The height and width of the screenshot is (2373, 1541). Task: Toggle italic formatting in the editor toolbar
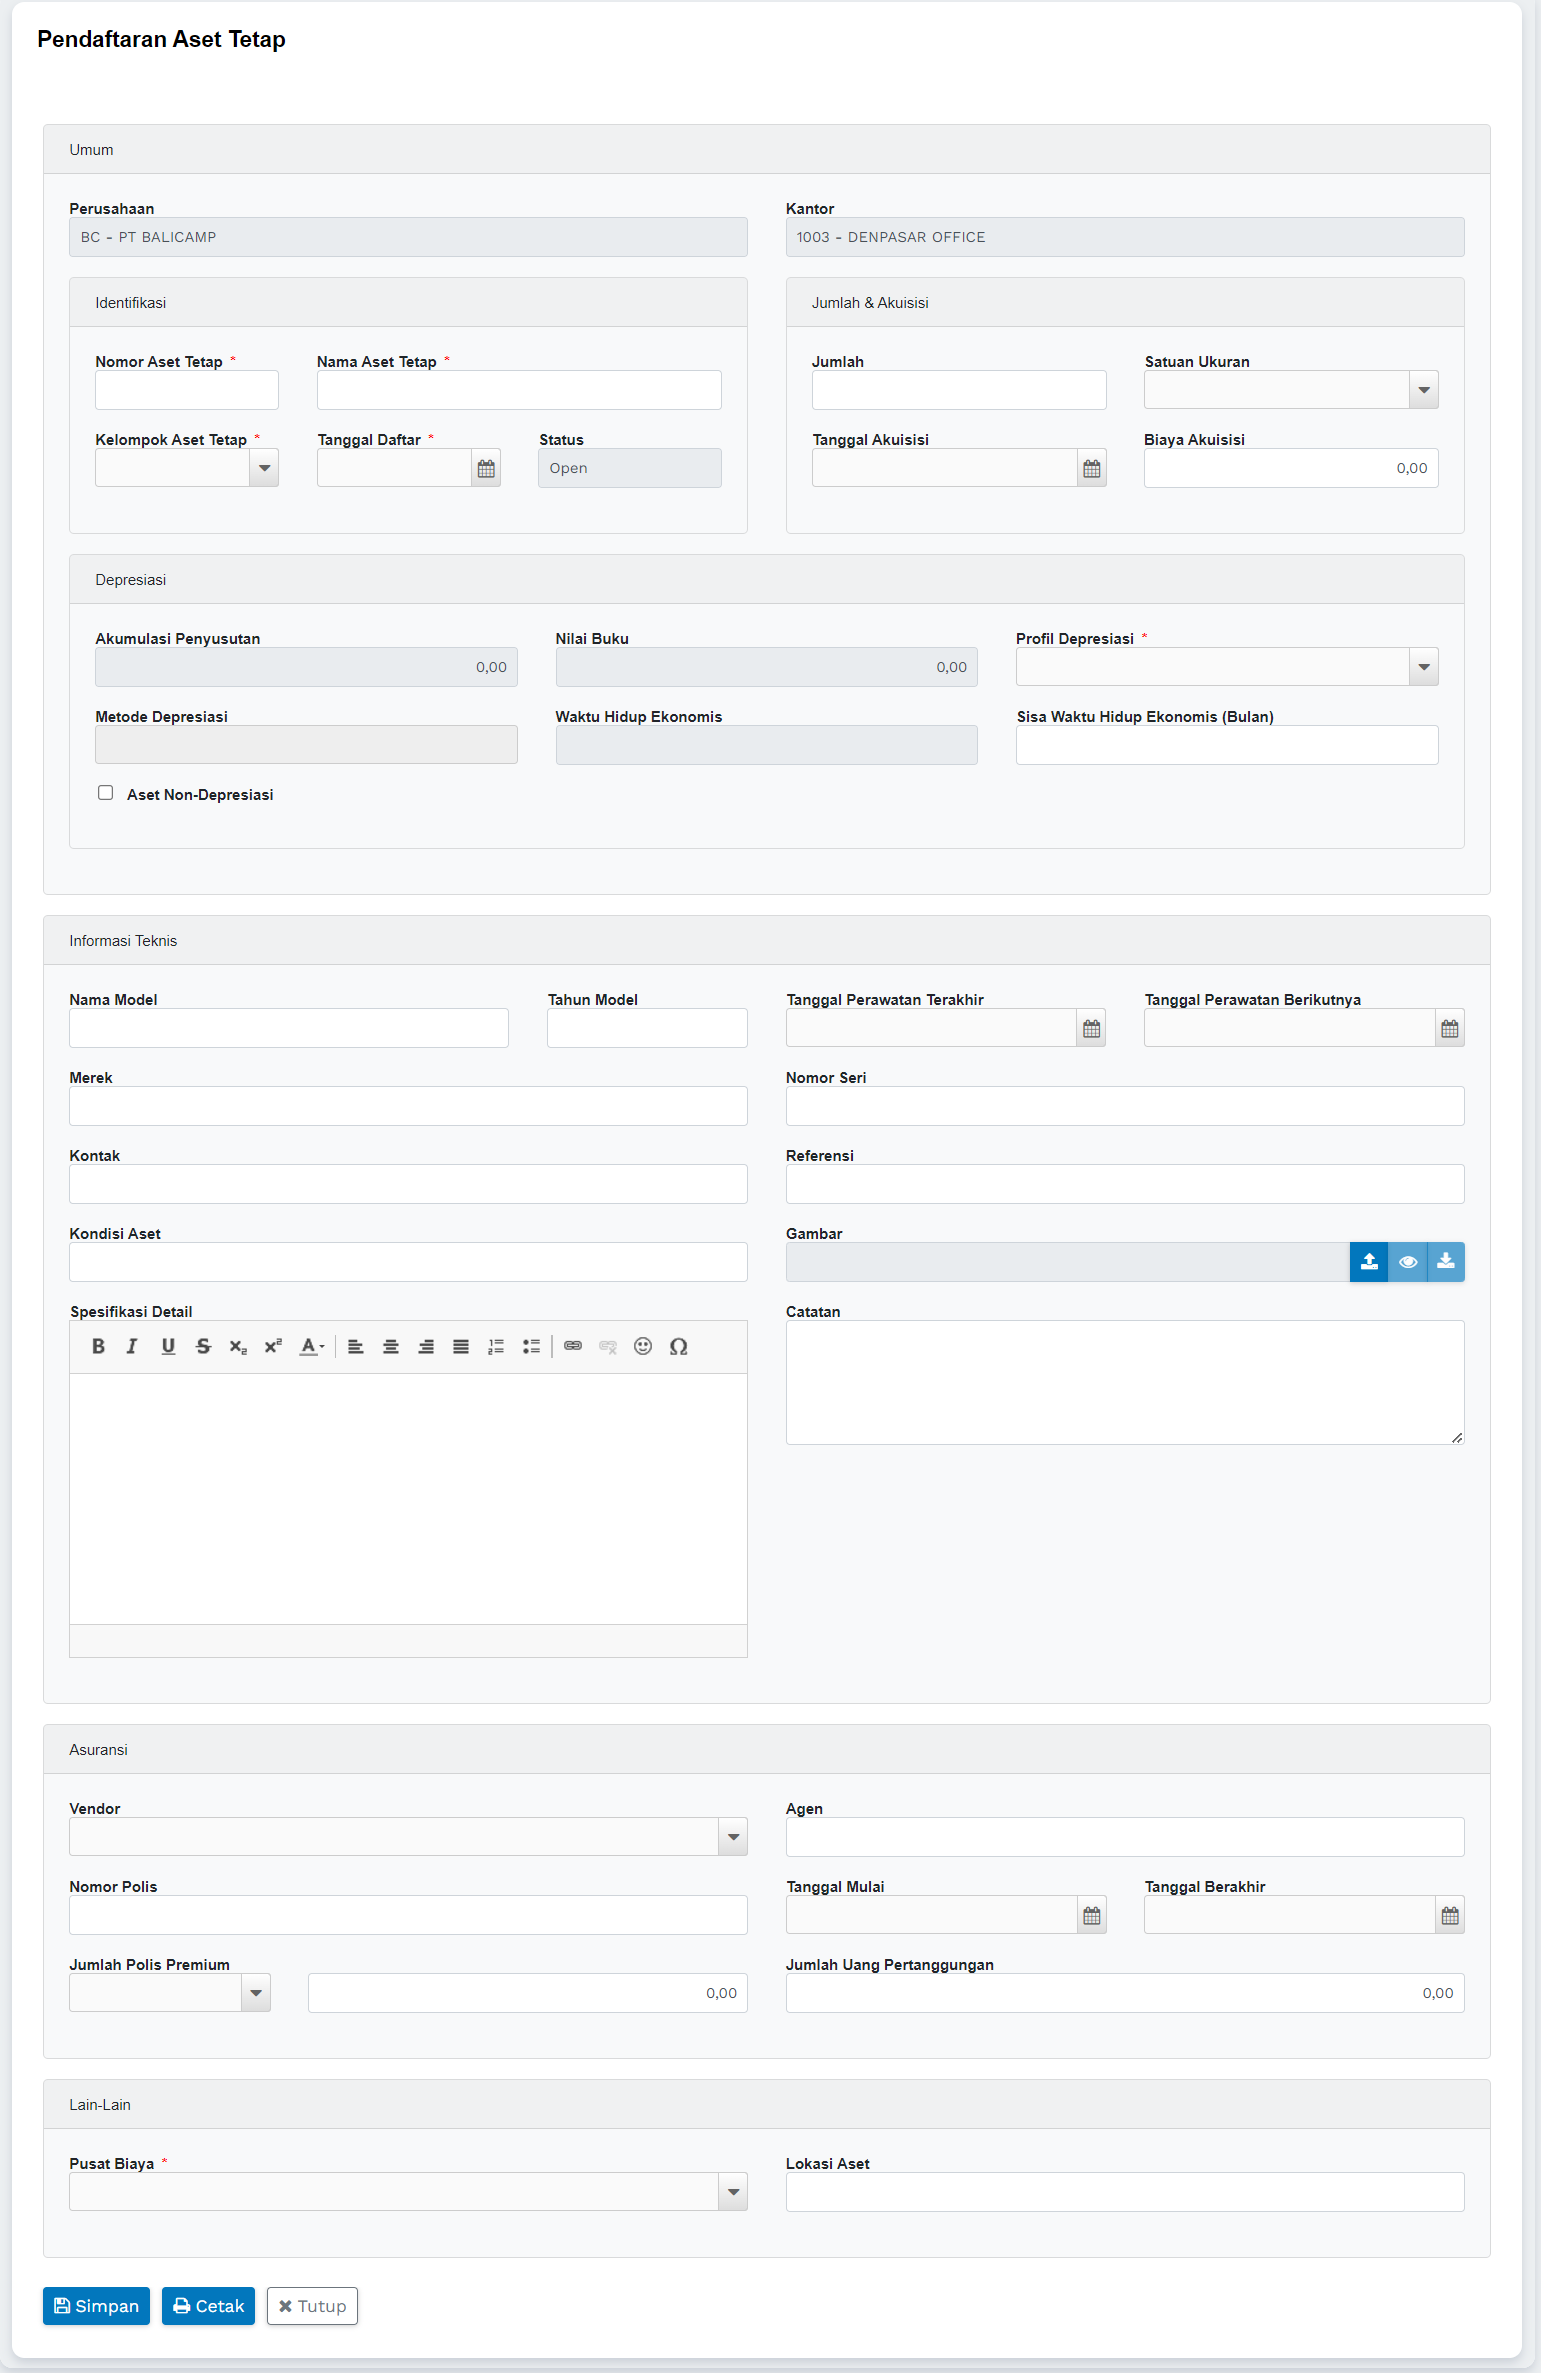[x=132, y=1346]
